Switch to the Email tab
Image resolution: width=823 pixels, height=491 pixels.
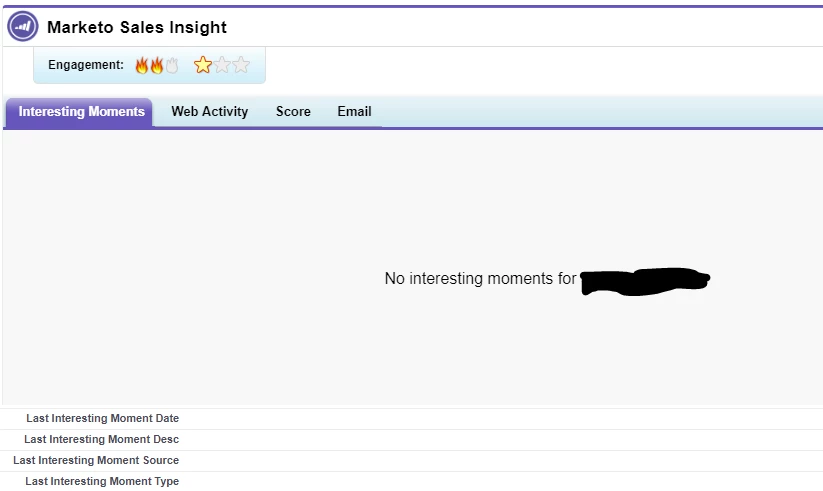point(354,111)
